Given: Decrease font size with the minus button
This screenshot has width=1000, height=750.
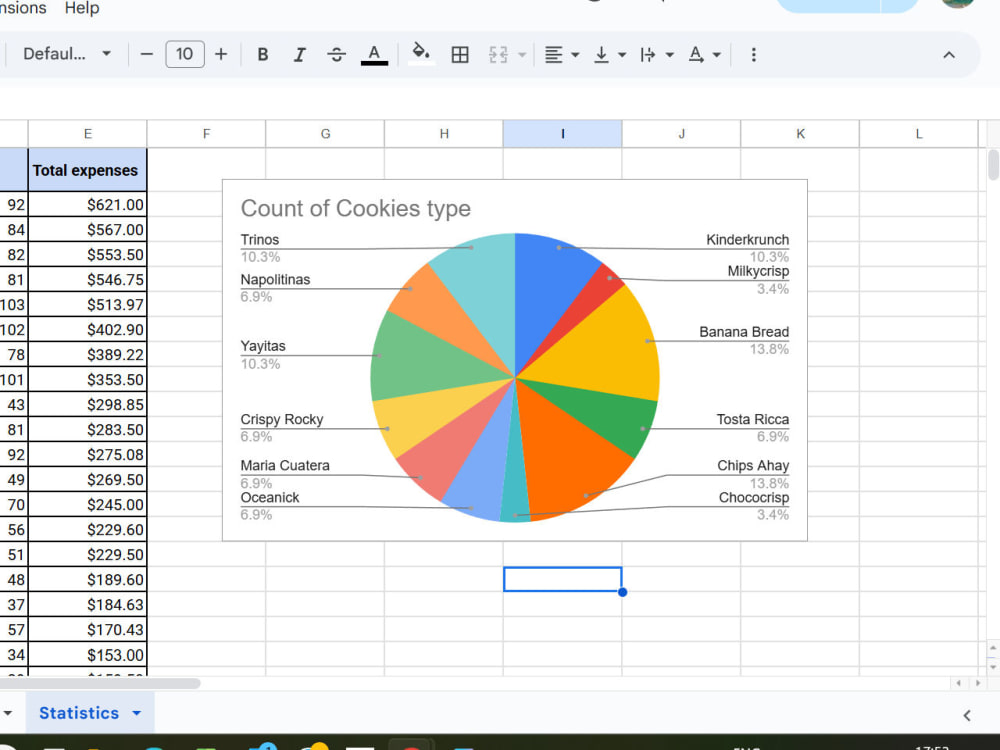Looking at the screenshot, I should click(147, 55).
